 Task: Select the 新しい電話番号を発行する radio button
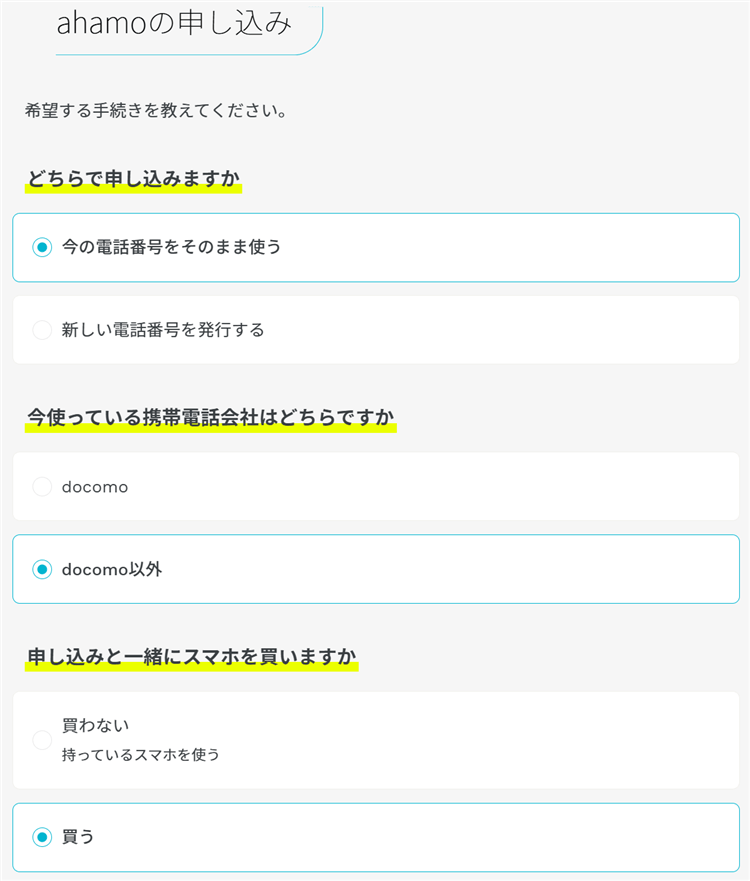click(42, 330)
